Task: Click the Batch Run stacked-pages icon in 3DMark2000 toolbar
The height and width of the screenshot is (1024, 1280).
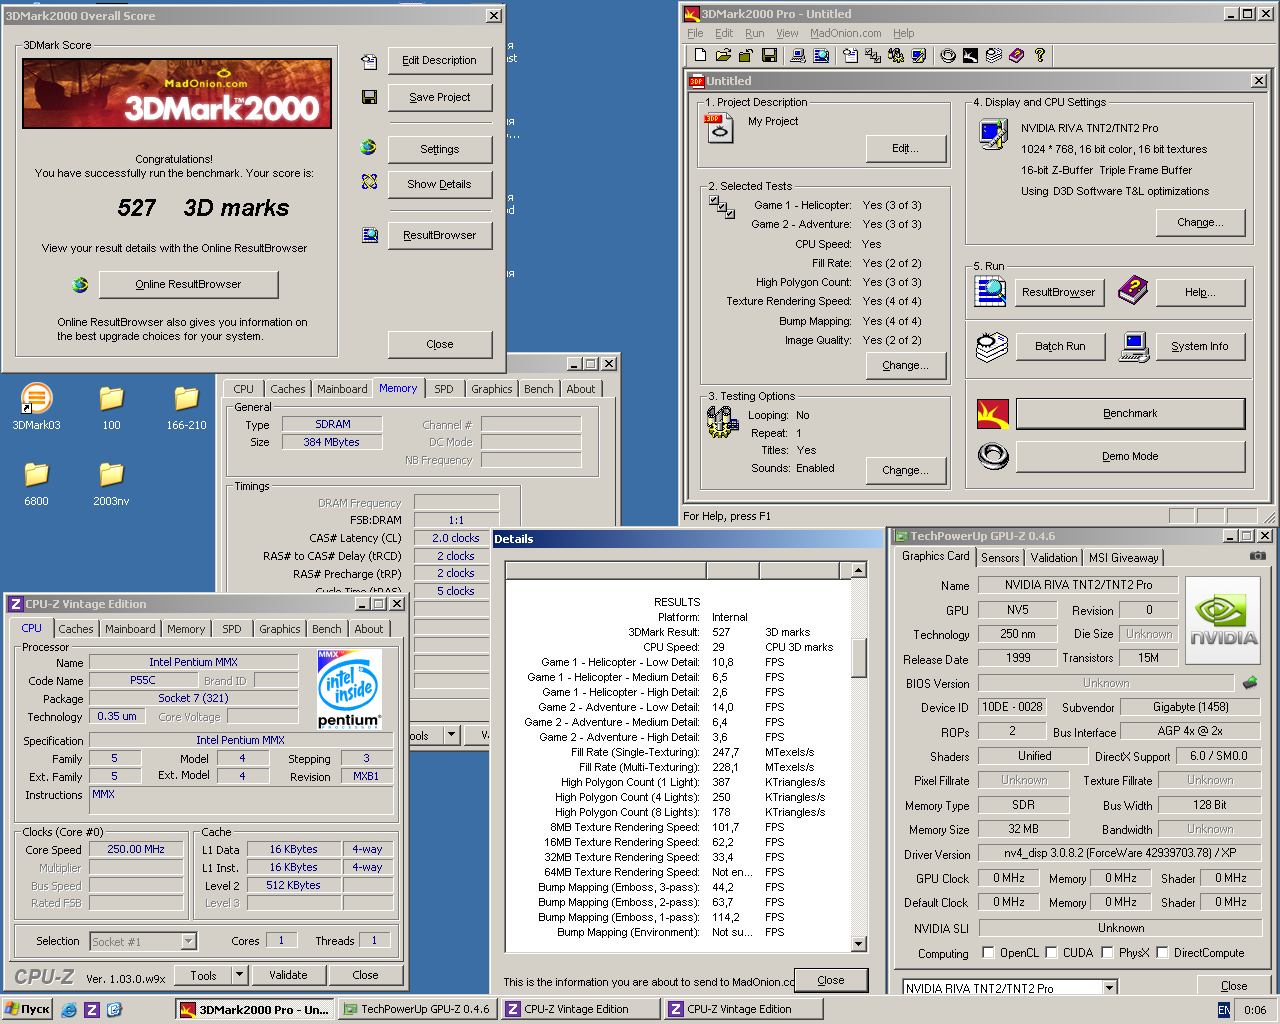Action: point(993,55)
